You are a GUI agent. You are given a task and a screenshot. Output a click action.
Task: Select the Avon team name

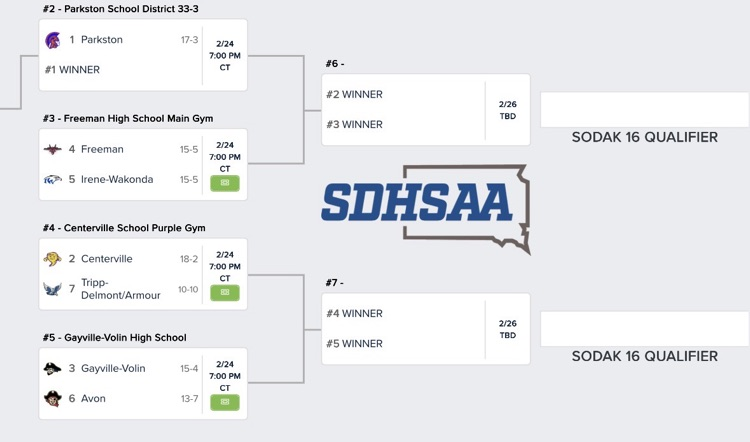[x=93, y=399]
